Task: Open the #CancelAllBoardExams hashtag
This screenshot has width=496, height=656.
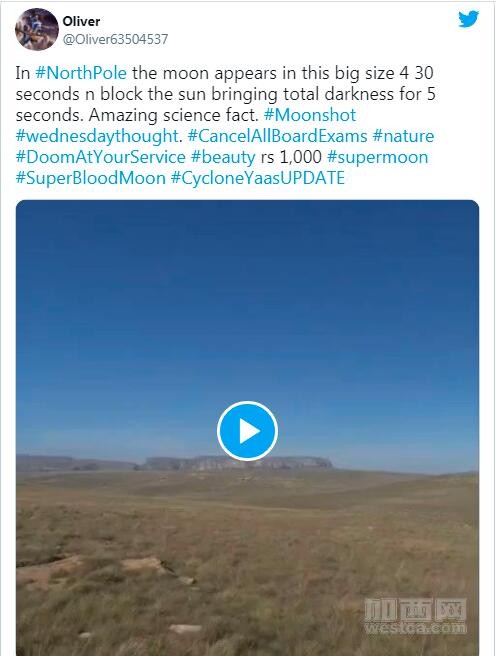Action: click(277, 136)
